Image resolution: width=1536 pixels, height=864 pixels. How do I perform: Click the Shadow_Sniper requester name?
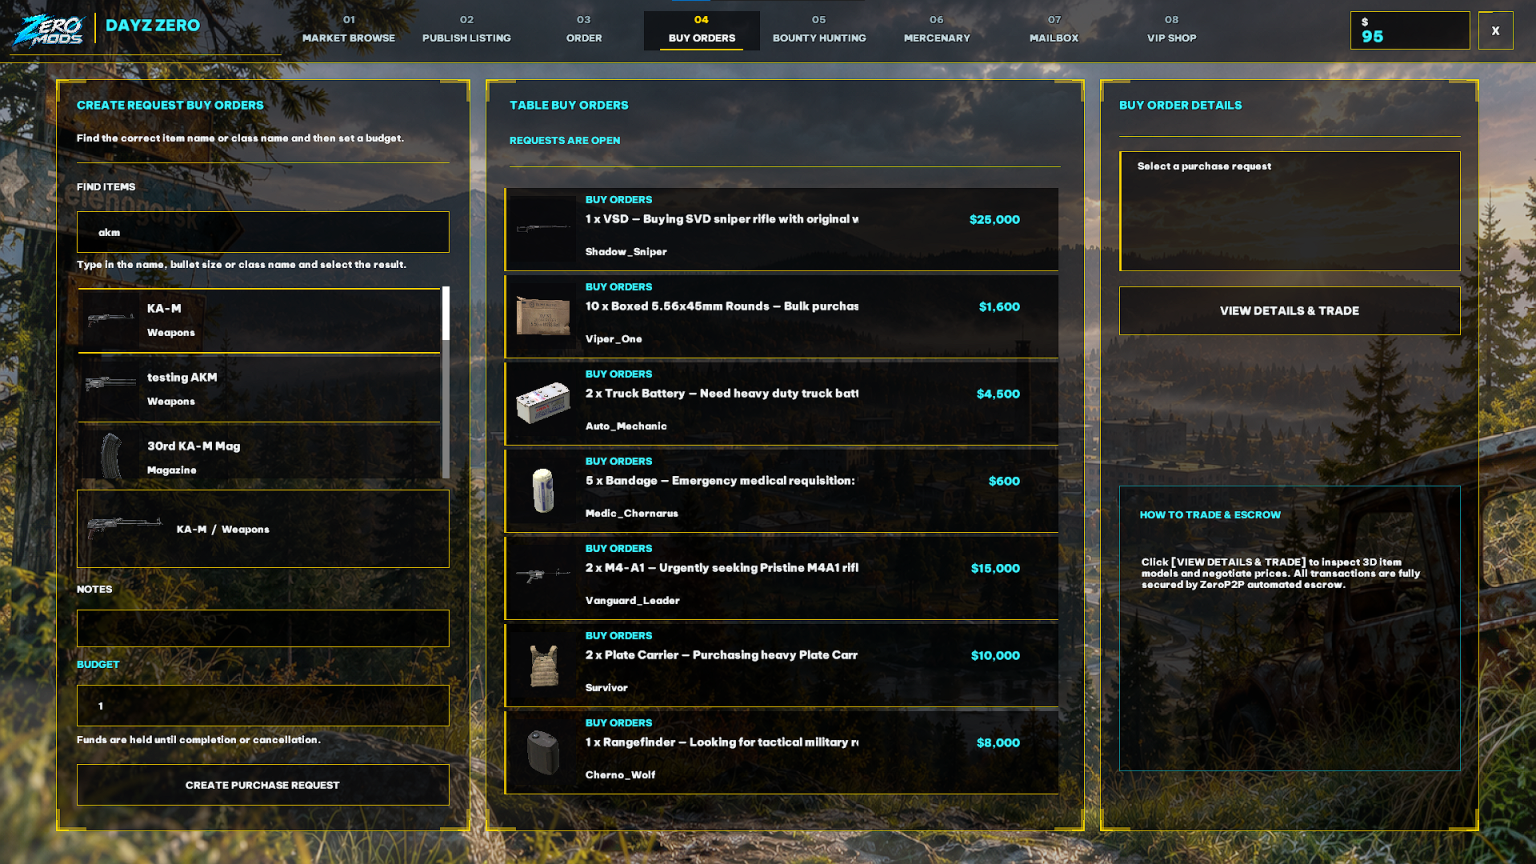[626, 252]
